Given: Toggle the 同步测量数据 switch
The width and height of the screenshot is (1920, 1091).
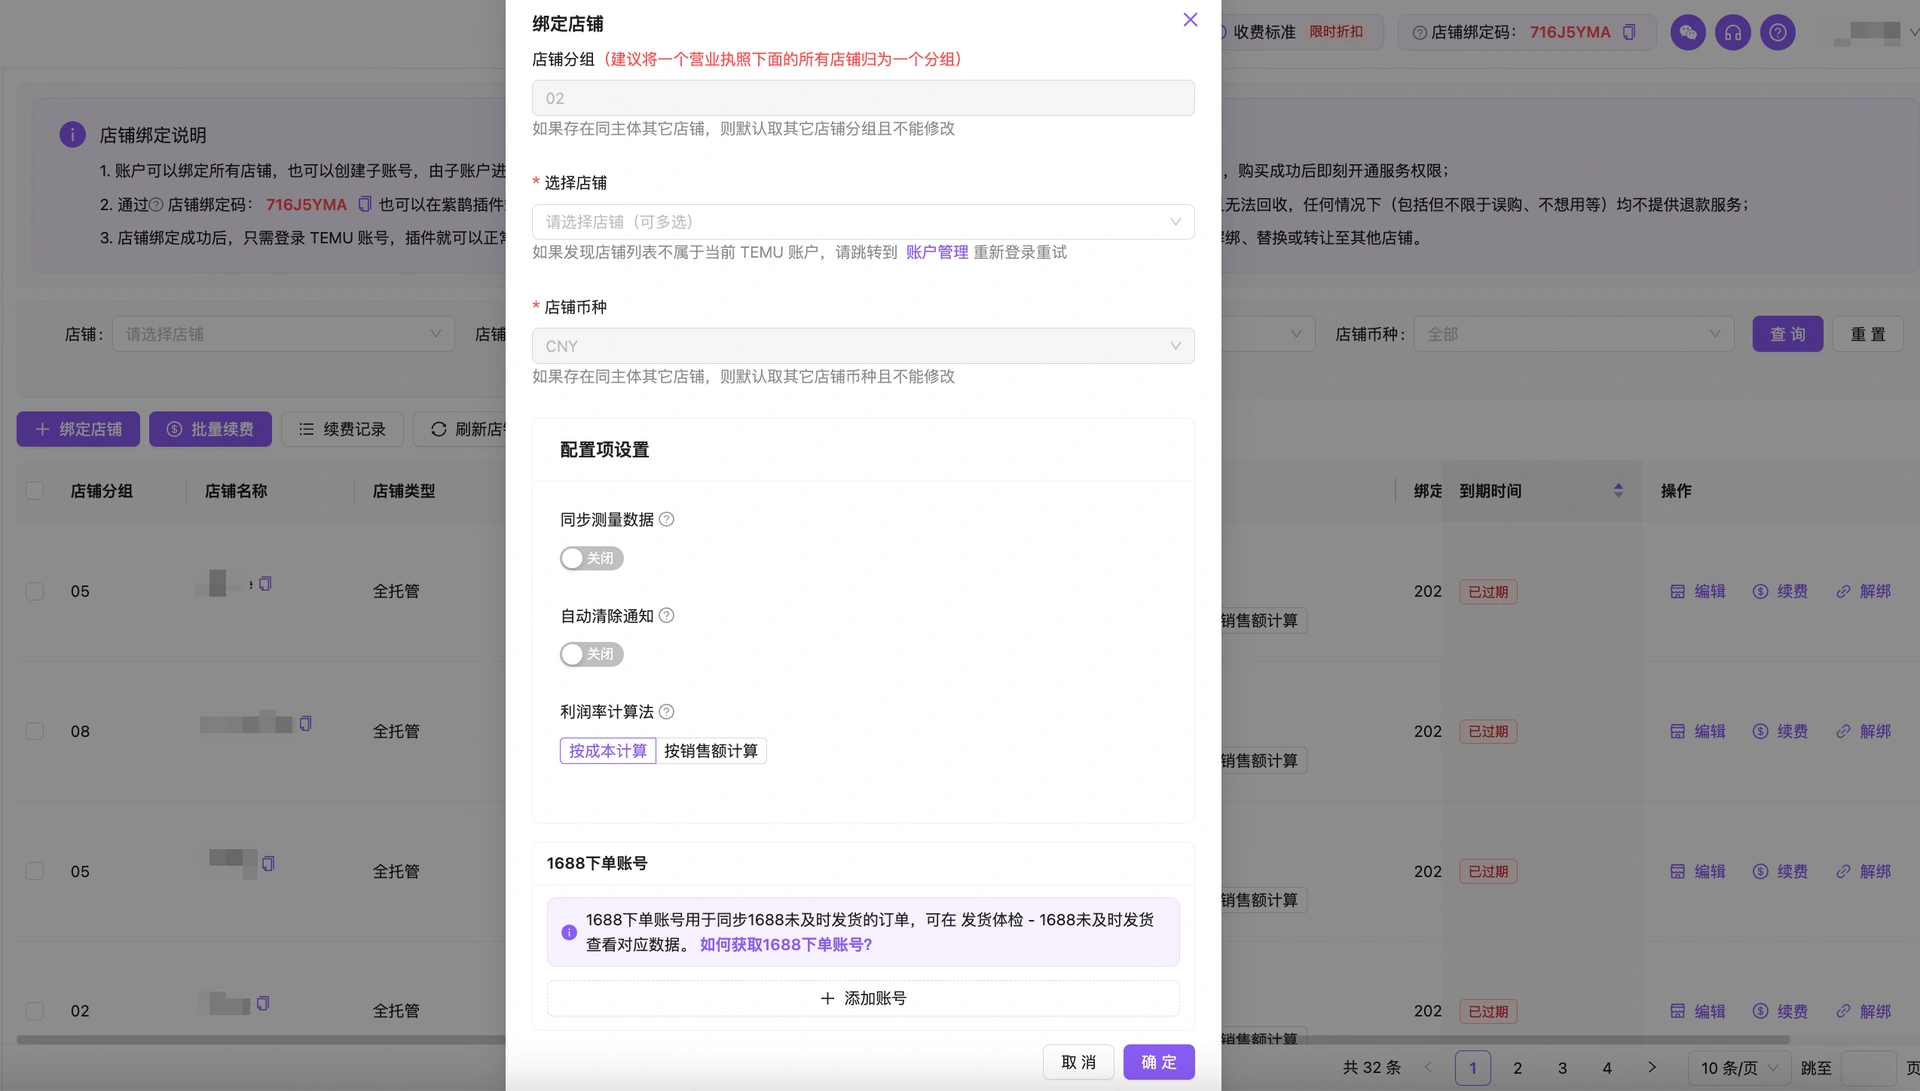Looking at the screenshot, I should (x=591, y=558).
